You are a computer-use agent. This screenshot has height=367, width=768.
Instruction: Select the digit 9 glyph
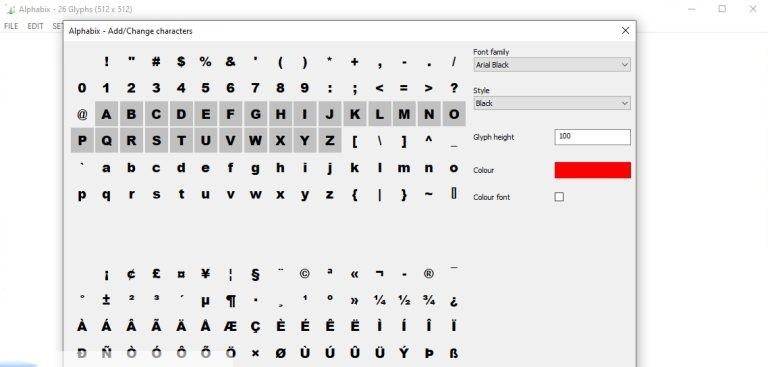click(305, 88)
